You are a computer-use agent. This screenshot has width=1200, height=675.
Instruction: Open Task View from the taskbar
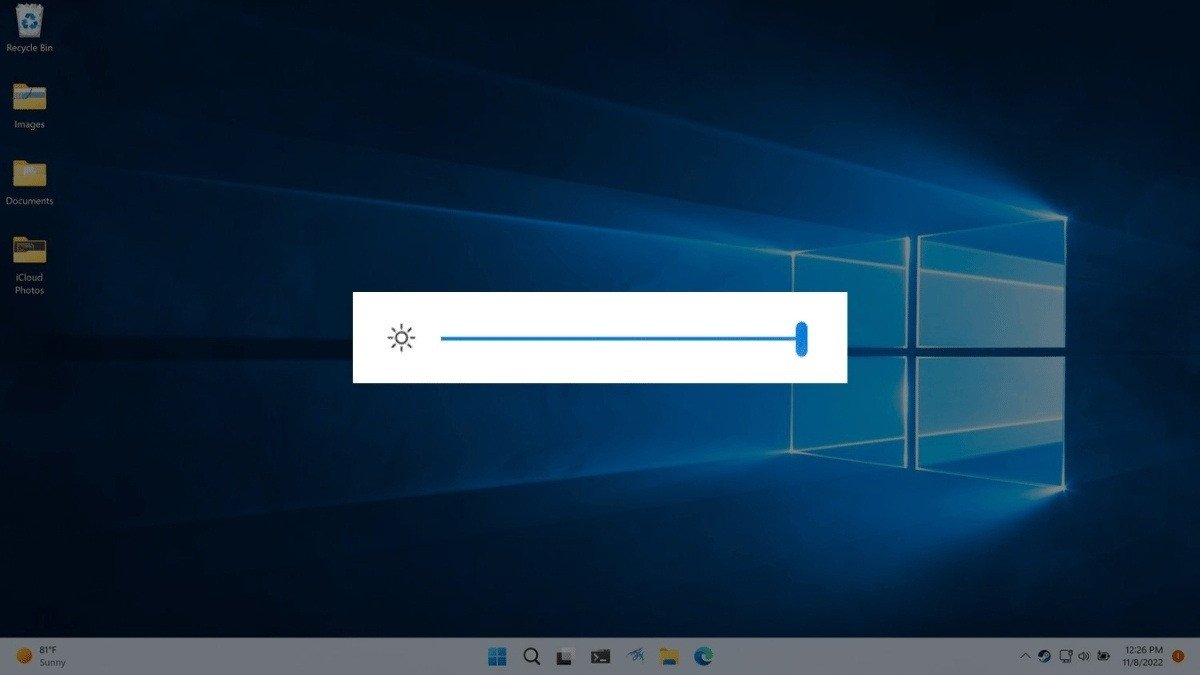pyautogui.click(x=566, y=656)
